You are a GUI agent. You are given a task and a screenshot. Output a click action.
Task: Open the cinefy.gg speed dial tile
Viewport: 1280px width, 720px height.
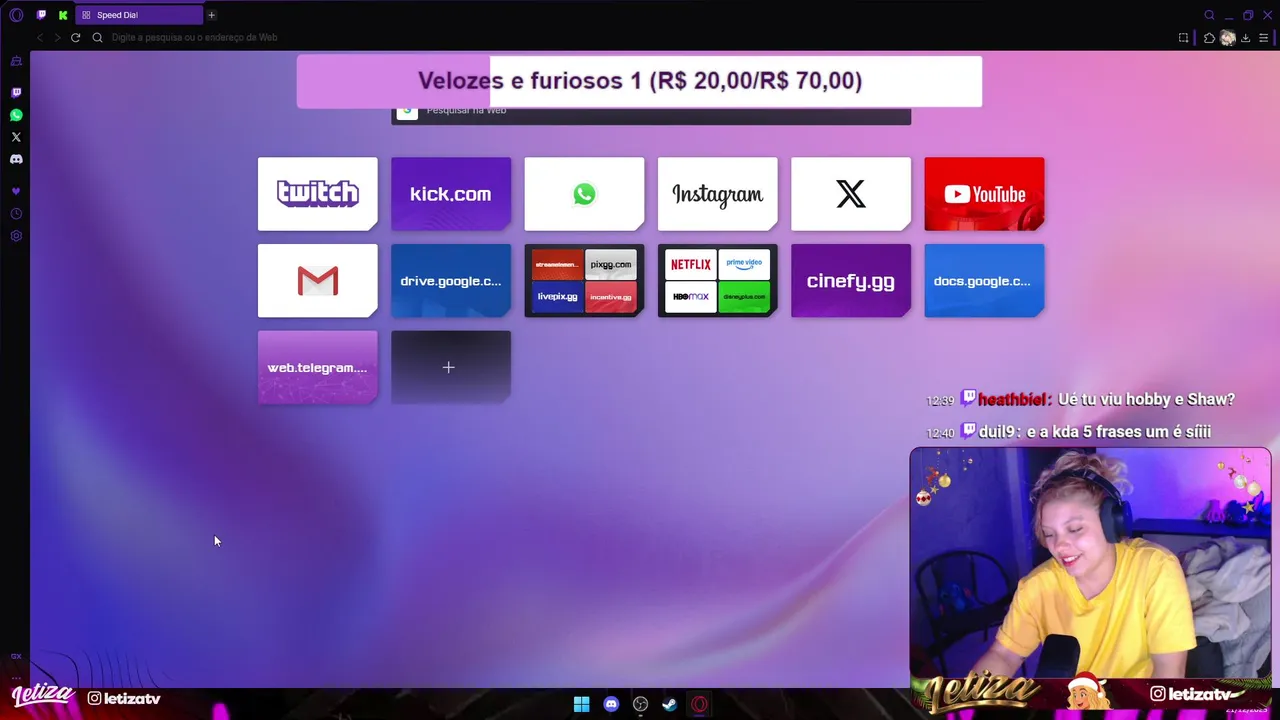pos(851,281)
